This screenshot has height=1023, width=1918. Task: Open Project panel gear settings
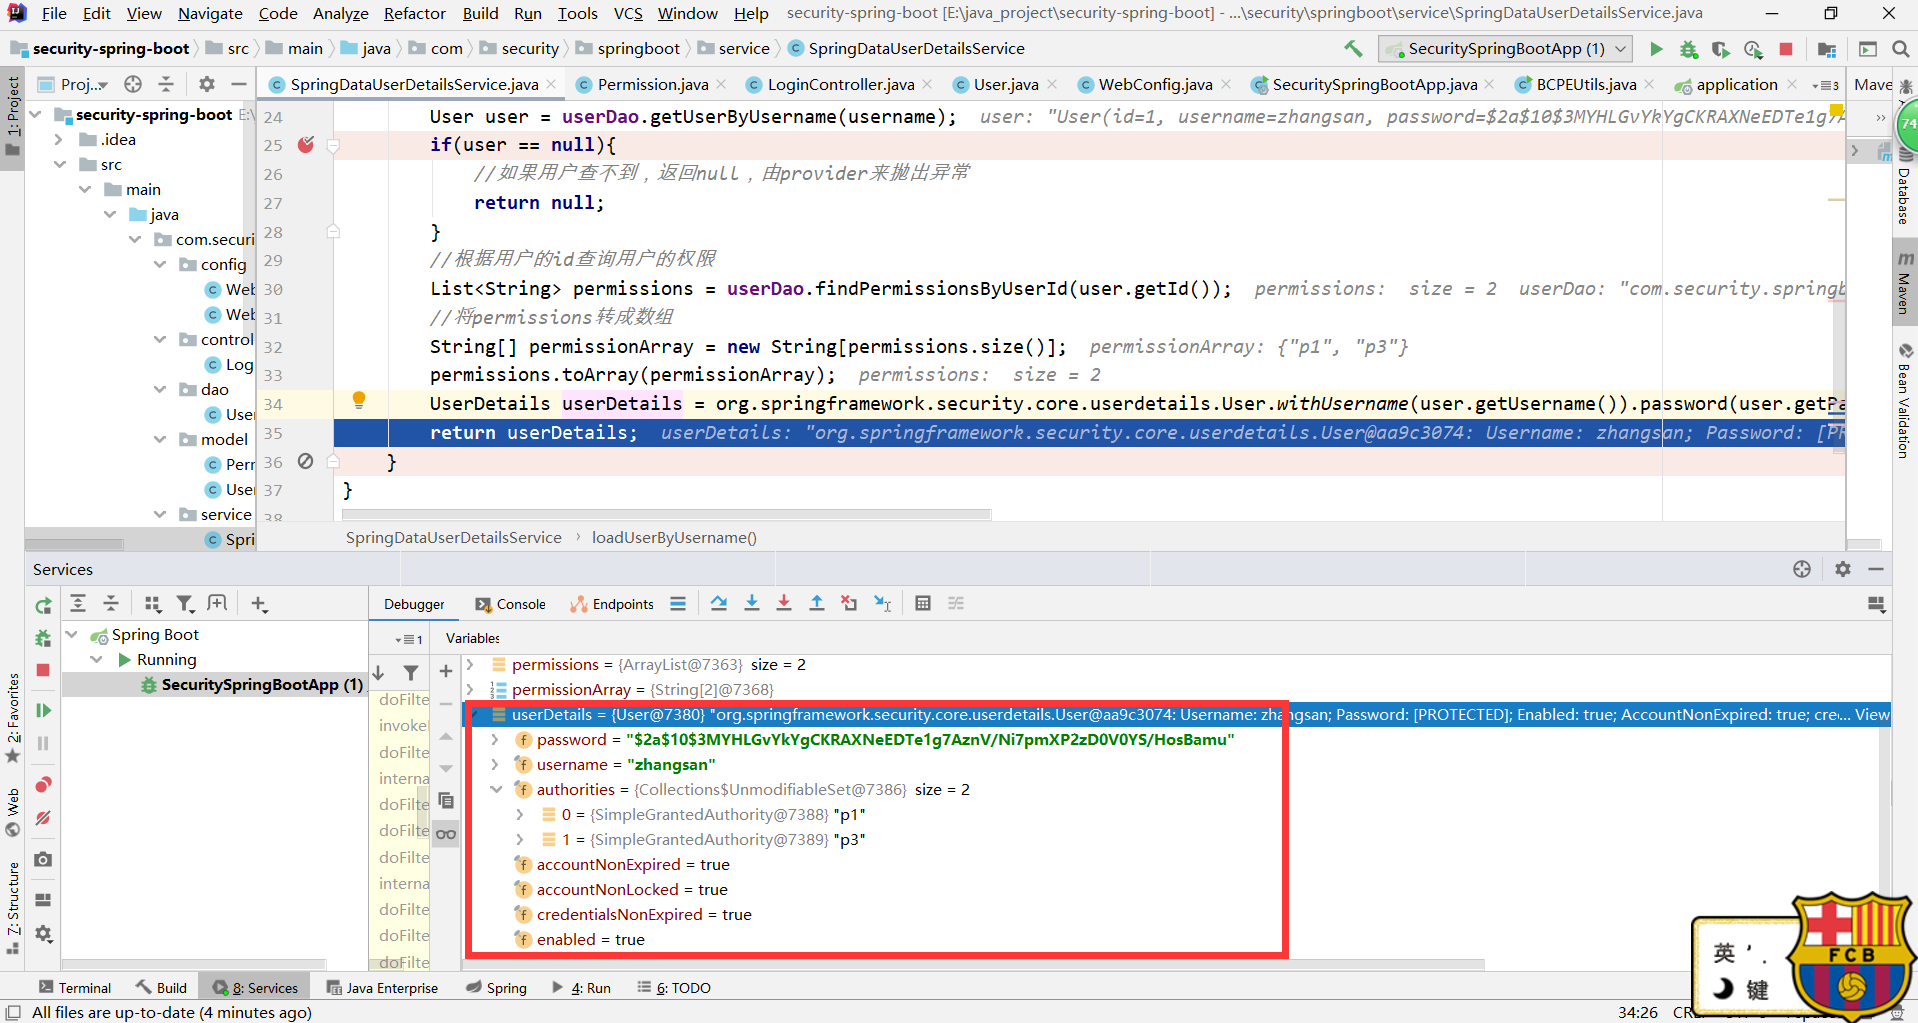pyautogui.click(x=207, y=84)
